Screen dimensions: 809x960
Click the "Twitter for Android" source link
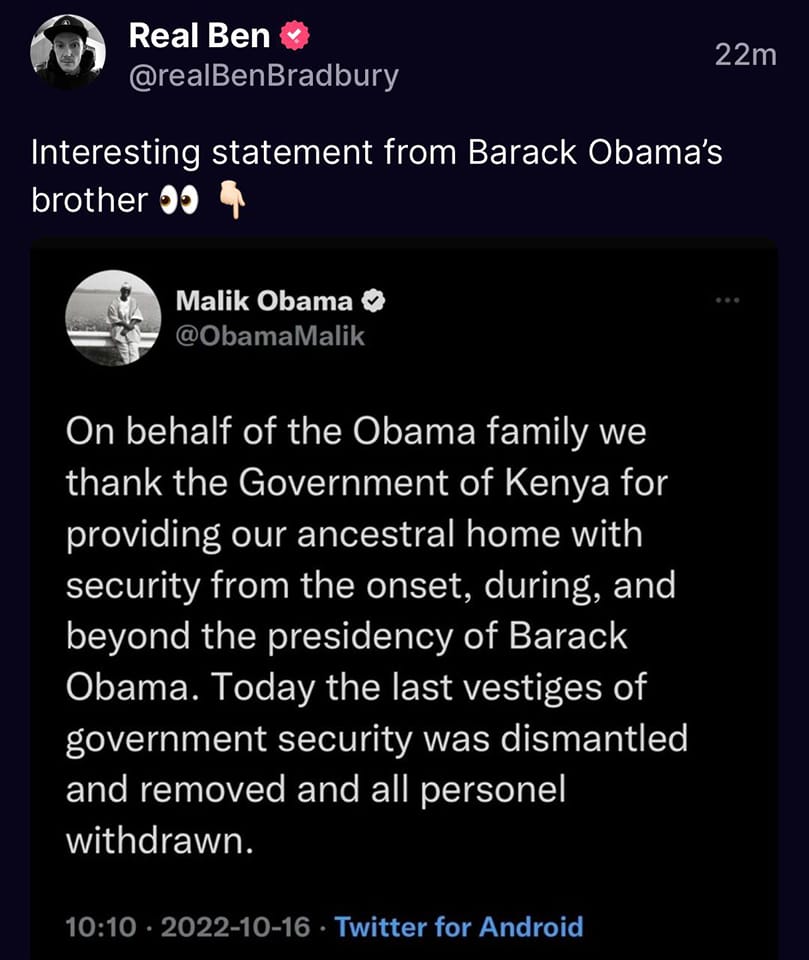point(458,926)
